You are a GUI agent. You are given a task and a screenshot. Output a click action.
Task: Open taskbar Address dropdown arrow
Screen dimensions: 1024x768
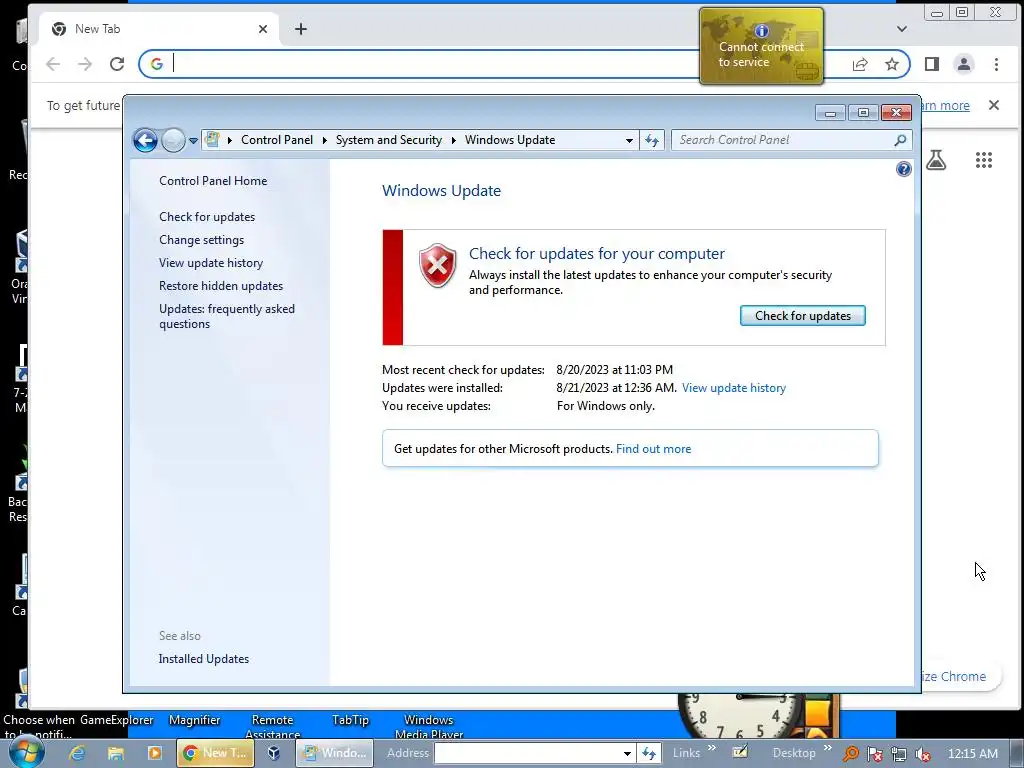[627, 753]
